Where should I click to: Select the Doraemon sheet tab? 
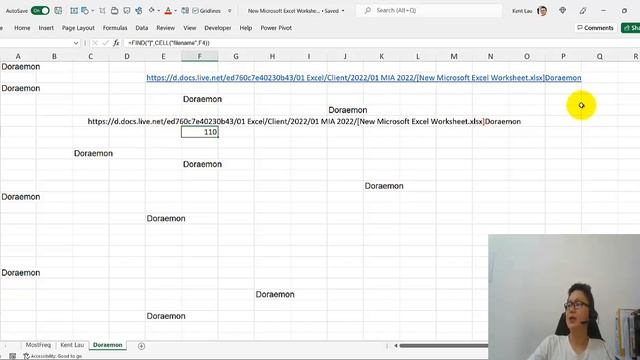(x=107, y=345)
